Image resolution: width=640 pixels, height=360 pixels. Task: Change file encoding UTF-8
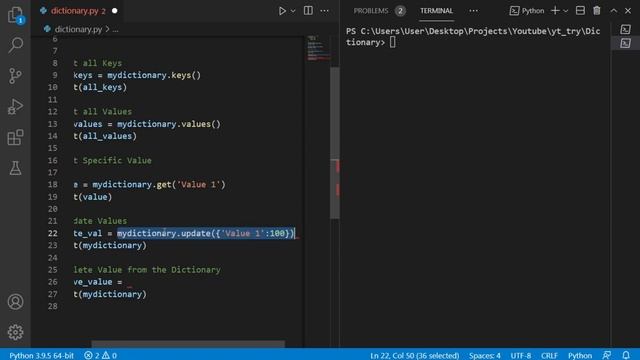520,356
